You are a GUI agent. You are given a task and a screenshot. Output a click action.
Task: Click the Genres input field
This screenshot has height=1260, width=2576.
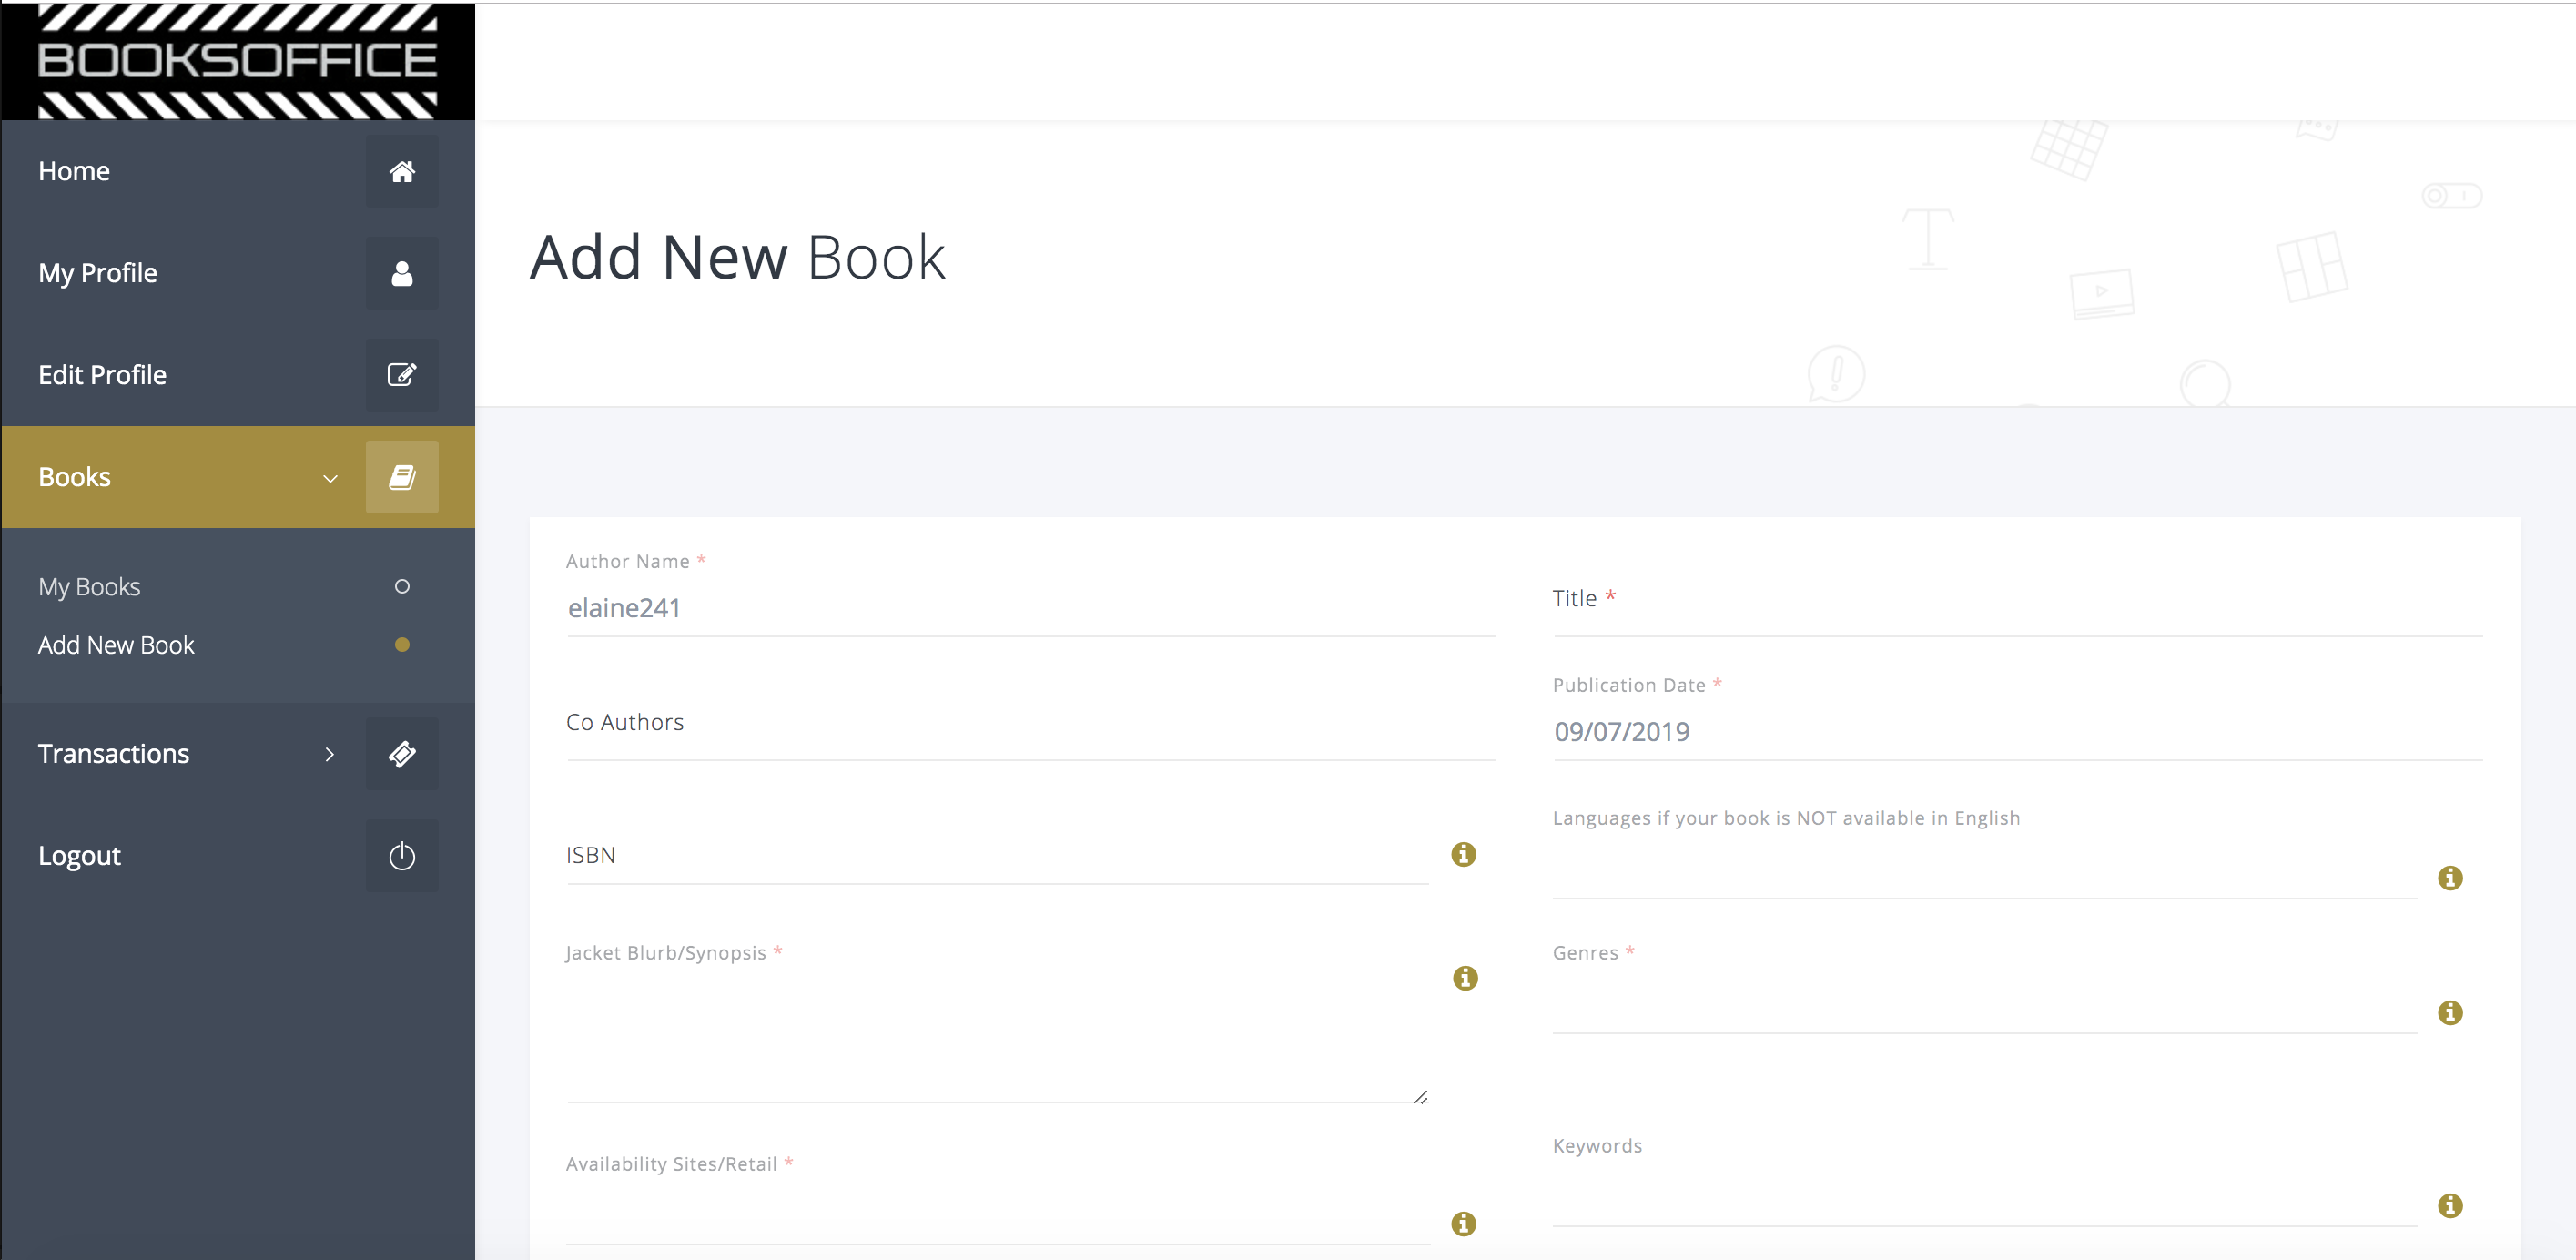(1985, 1006)
